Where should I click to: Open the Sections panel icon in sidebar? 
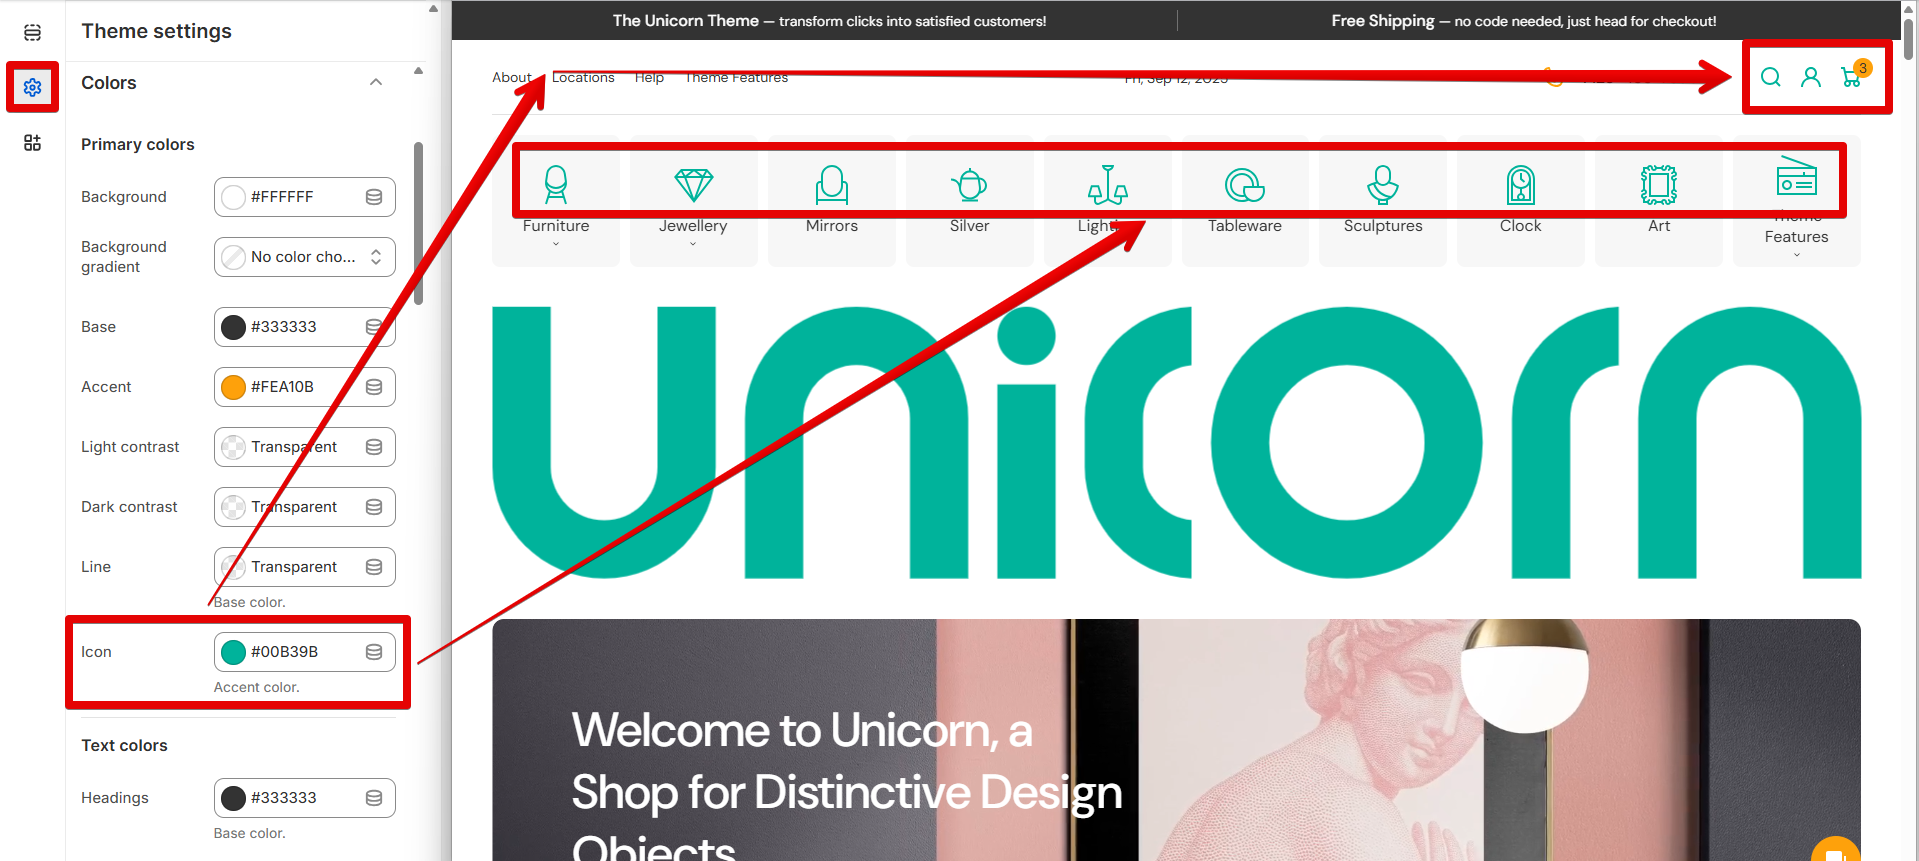[x=32, y=33]
